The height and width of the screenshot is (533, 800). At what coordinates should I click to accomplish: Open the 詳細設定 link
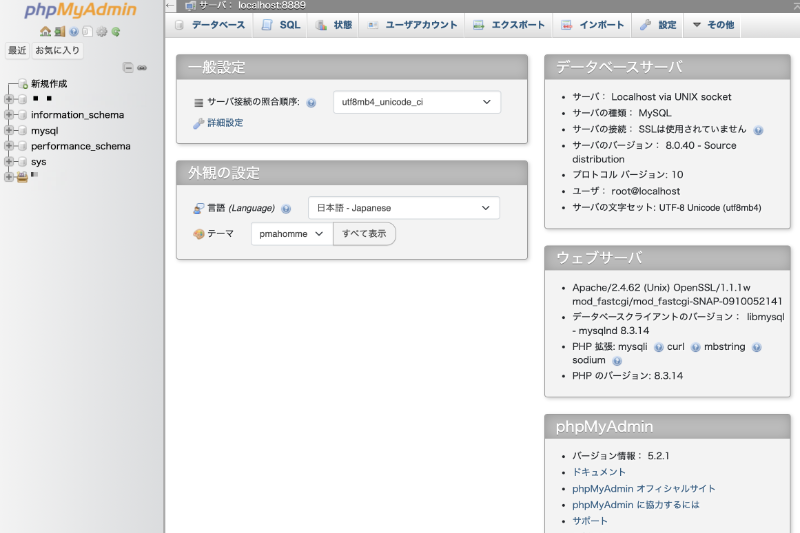pos(225,123)
